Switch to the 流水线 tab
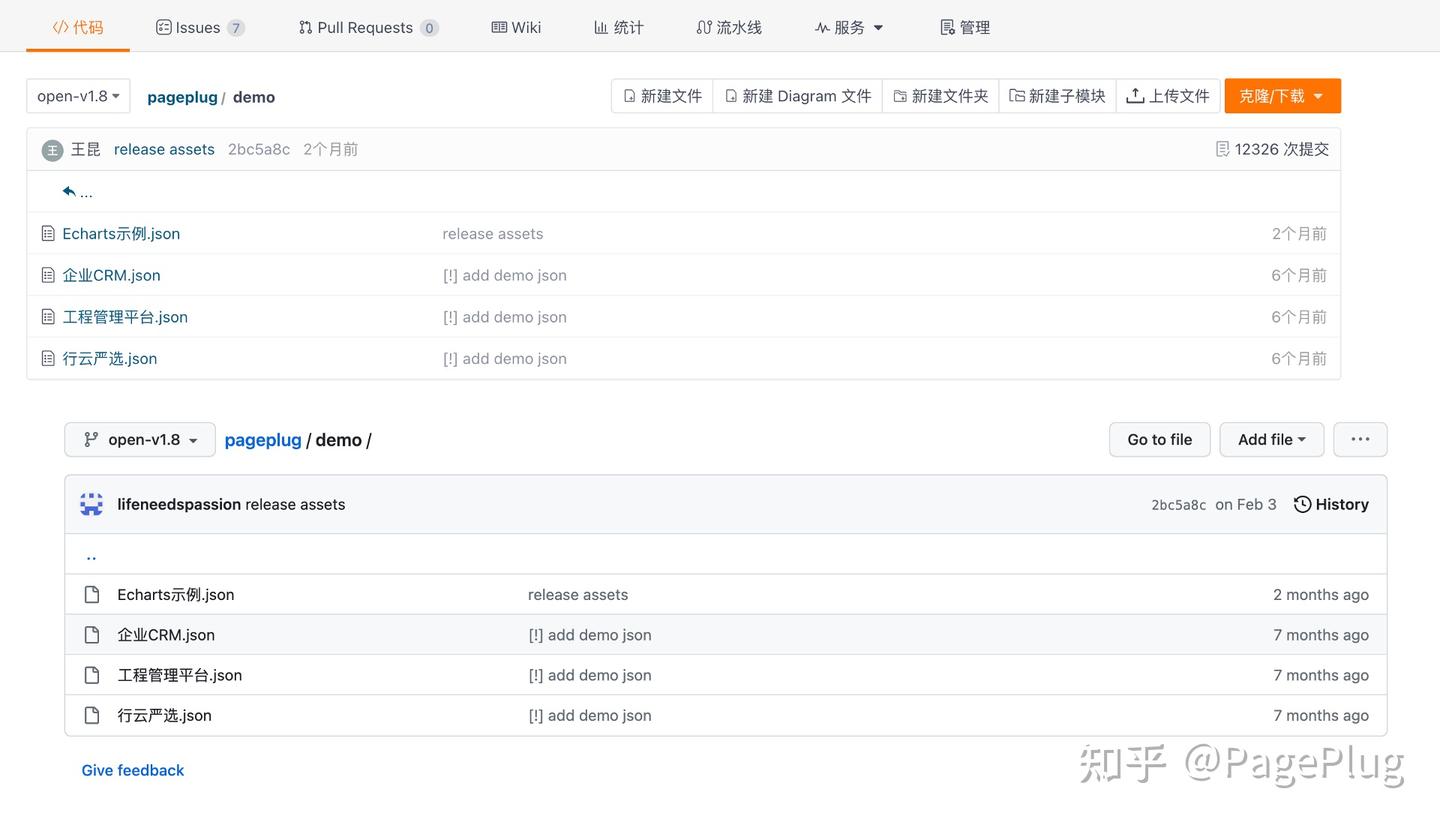This screenshot has width=1440, height=828. pyautogui.click(x=729, y=27)
